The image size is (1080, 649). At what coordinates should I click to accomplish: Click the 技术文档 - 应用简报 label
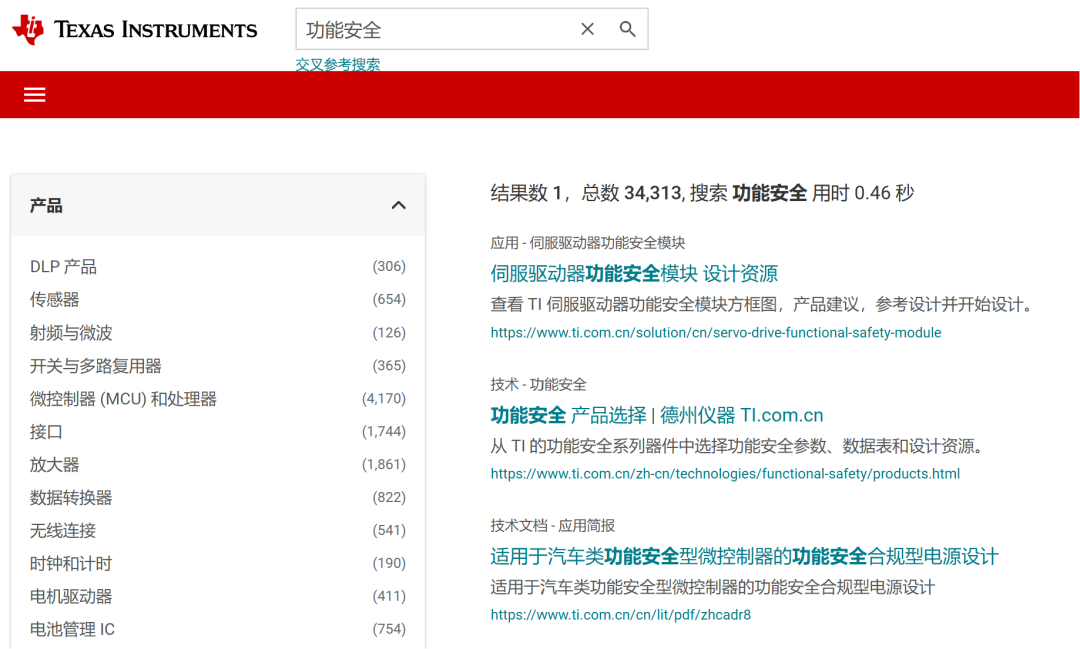(x=552, y=526)
